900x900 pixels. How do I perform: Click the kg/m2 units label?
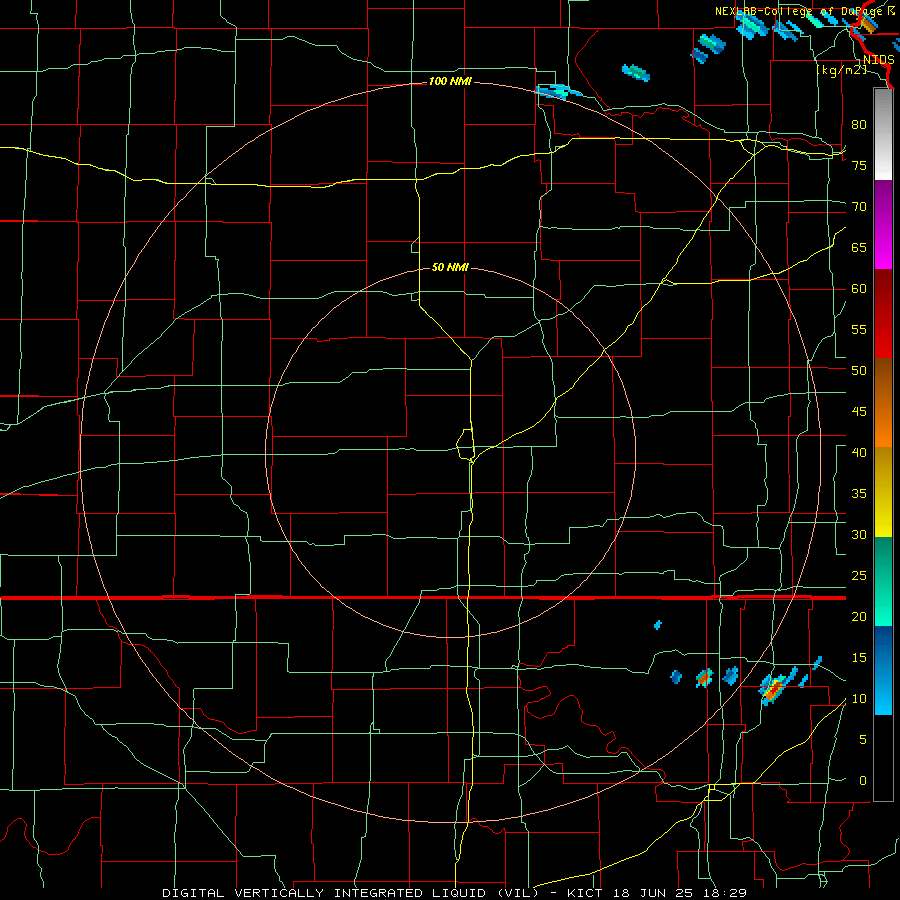[841, 70]
